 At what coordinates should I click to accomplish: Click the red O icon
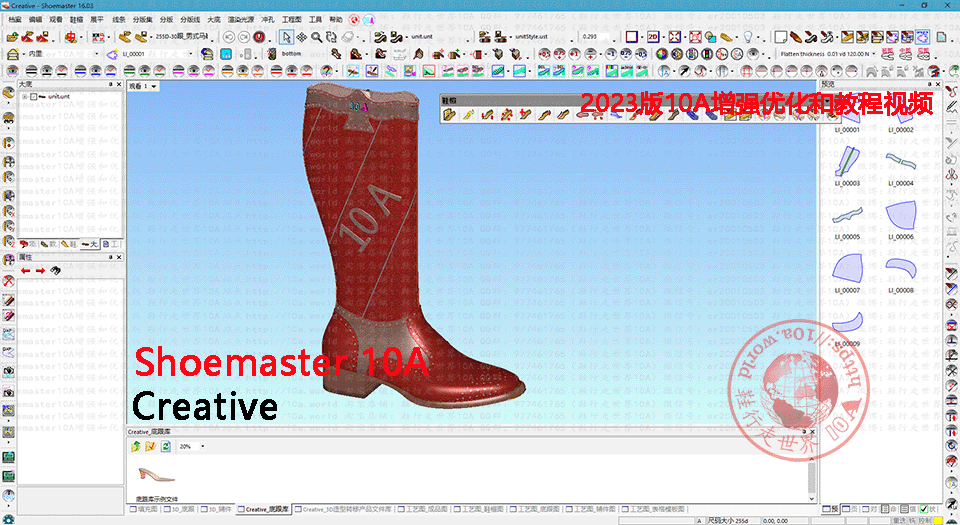(x=258, y=37)
